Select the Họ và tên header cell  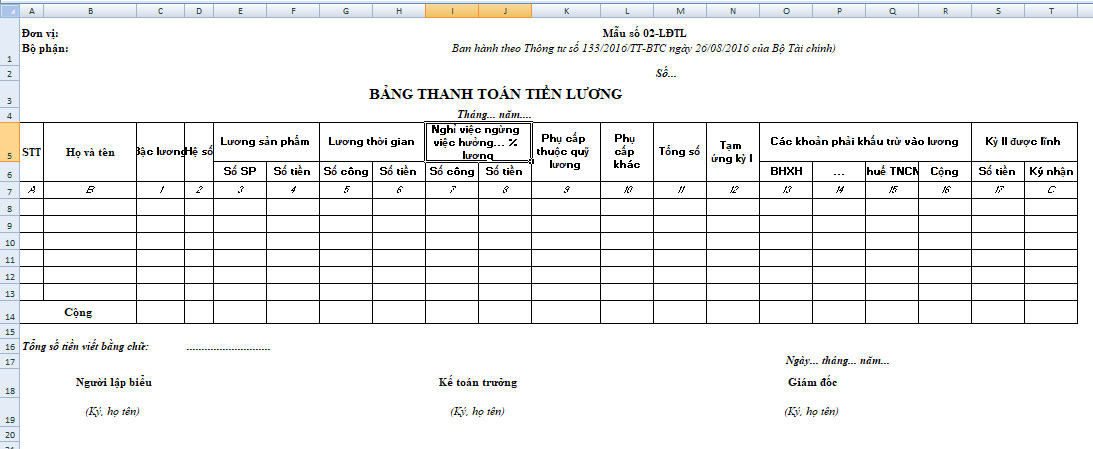[x=91, y=152]
